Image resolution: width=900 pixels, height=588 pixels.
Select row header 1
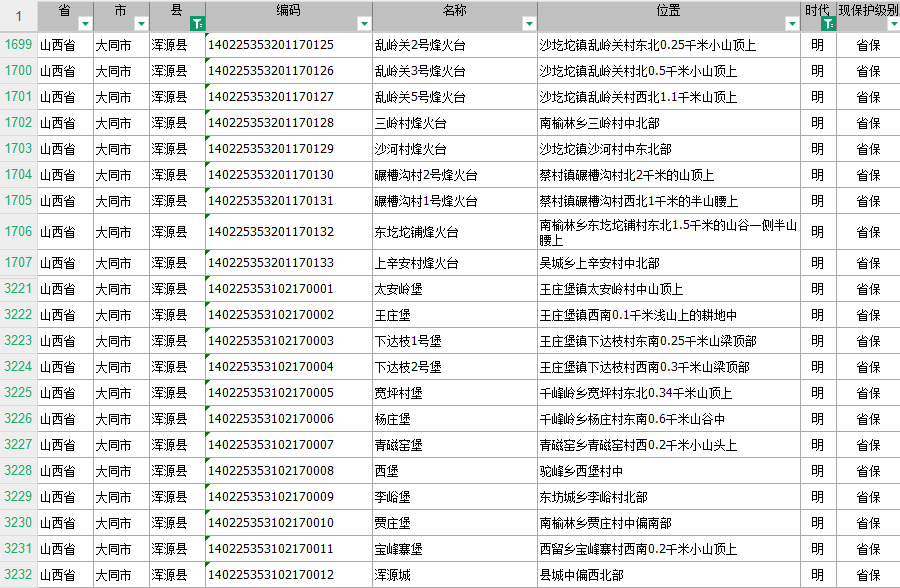[x=18, y=16]
